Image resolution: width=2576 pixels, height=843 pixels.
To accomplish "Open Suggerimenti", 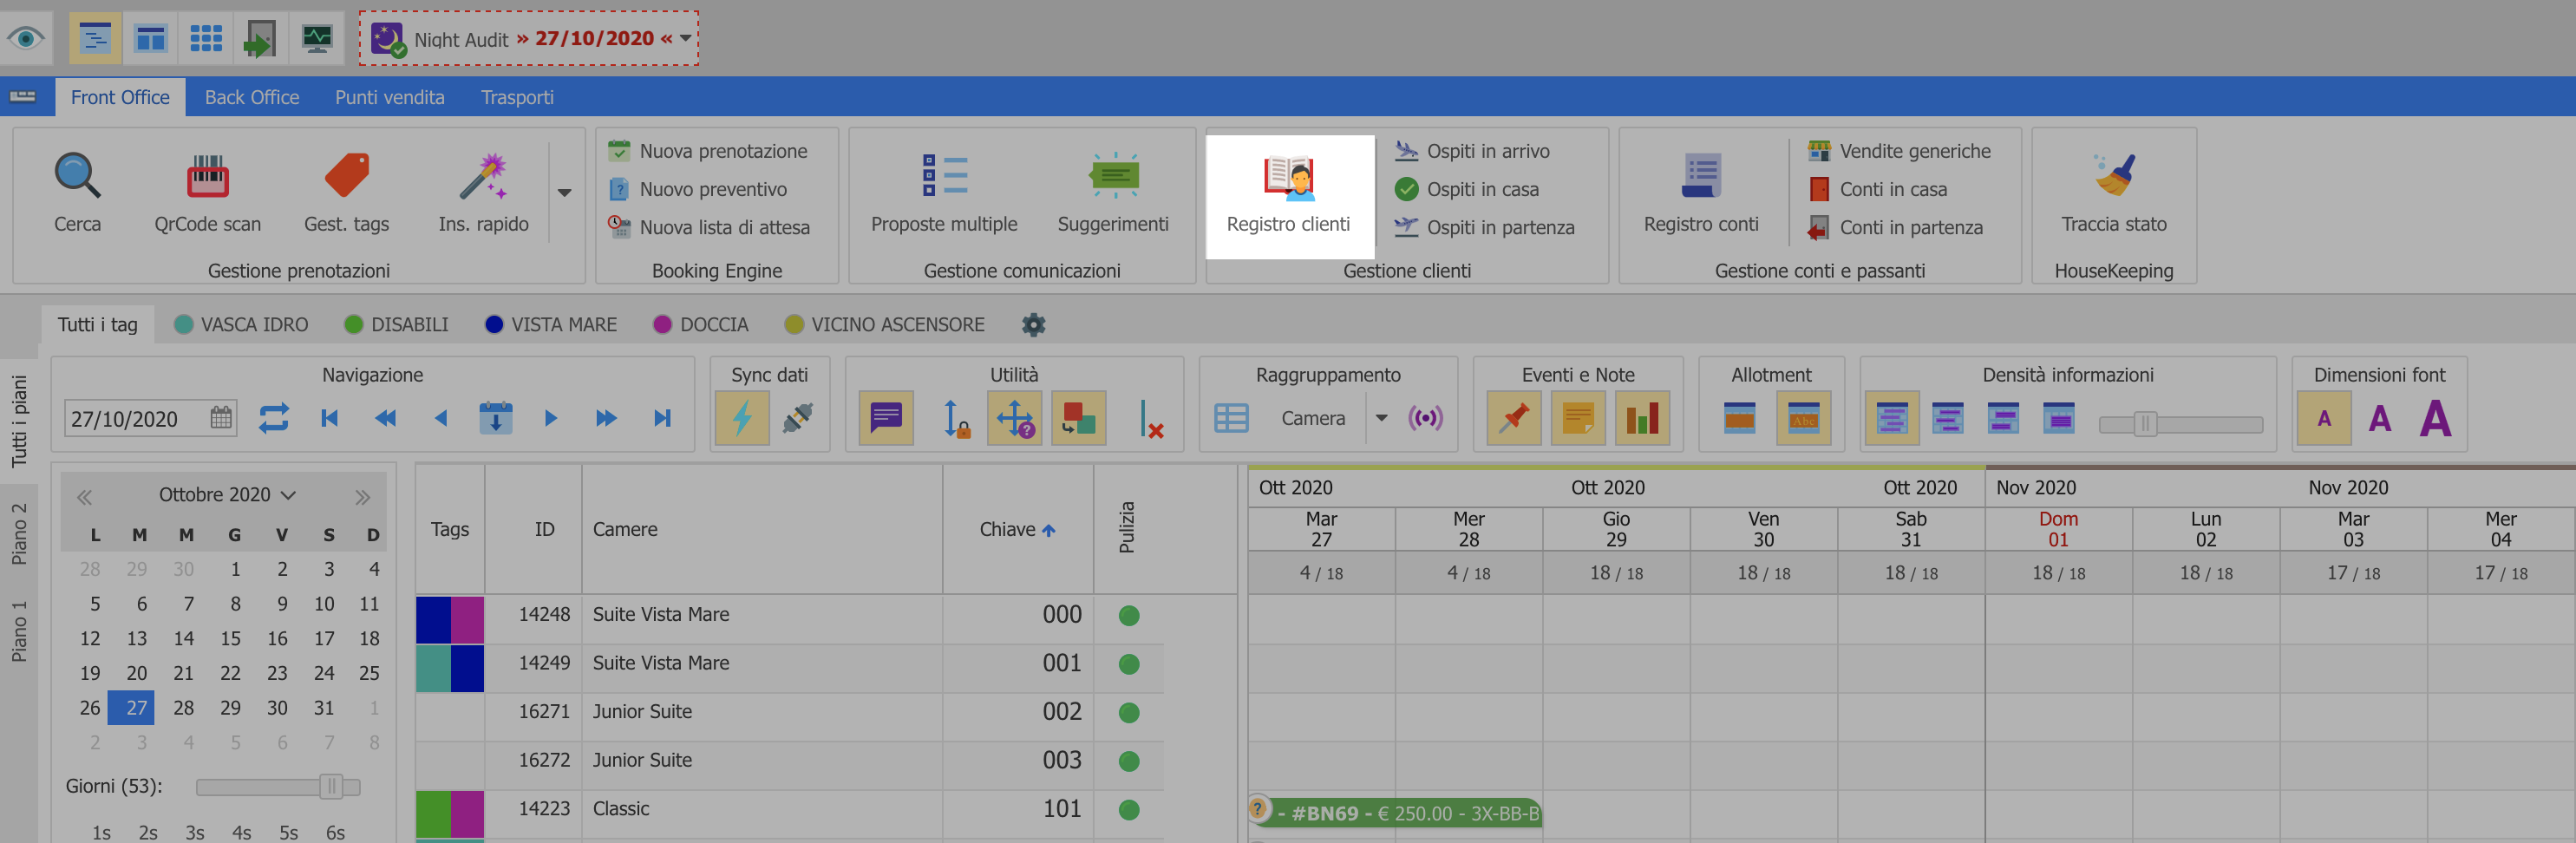I will (1113, 193).
